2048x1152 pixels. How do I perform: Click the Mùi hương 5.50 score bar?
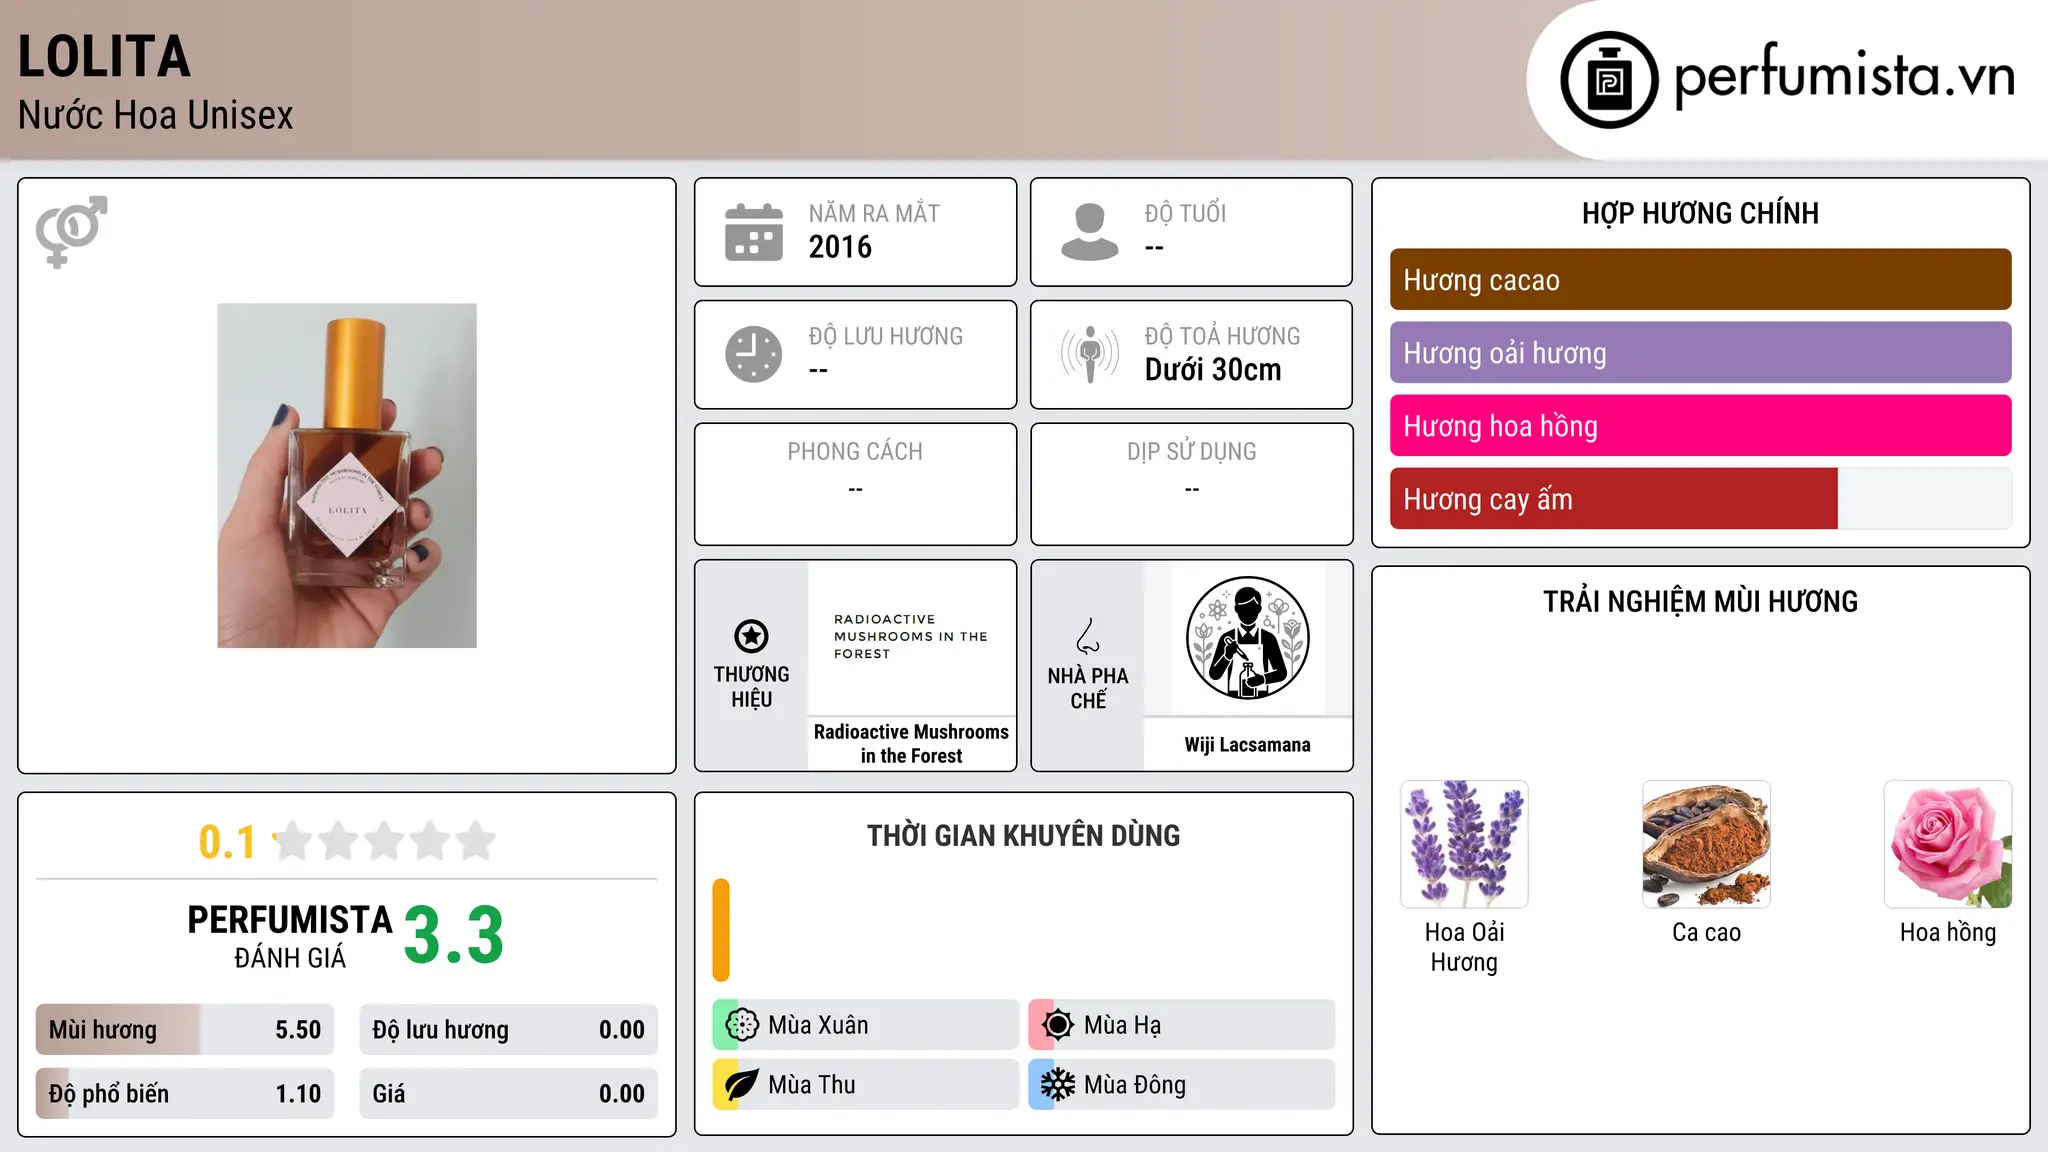[185, 1030]
